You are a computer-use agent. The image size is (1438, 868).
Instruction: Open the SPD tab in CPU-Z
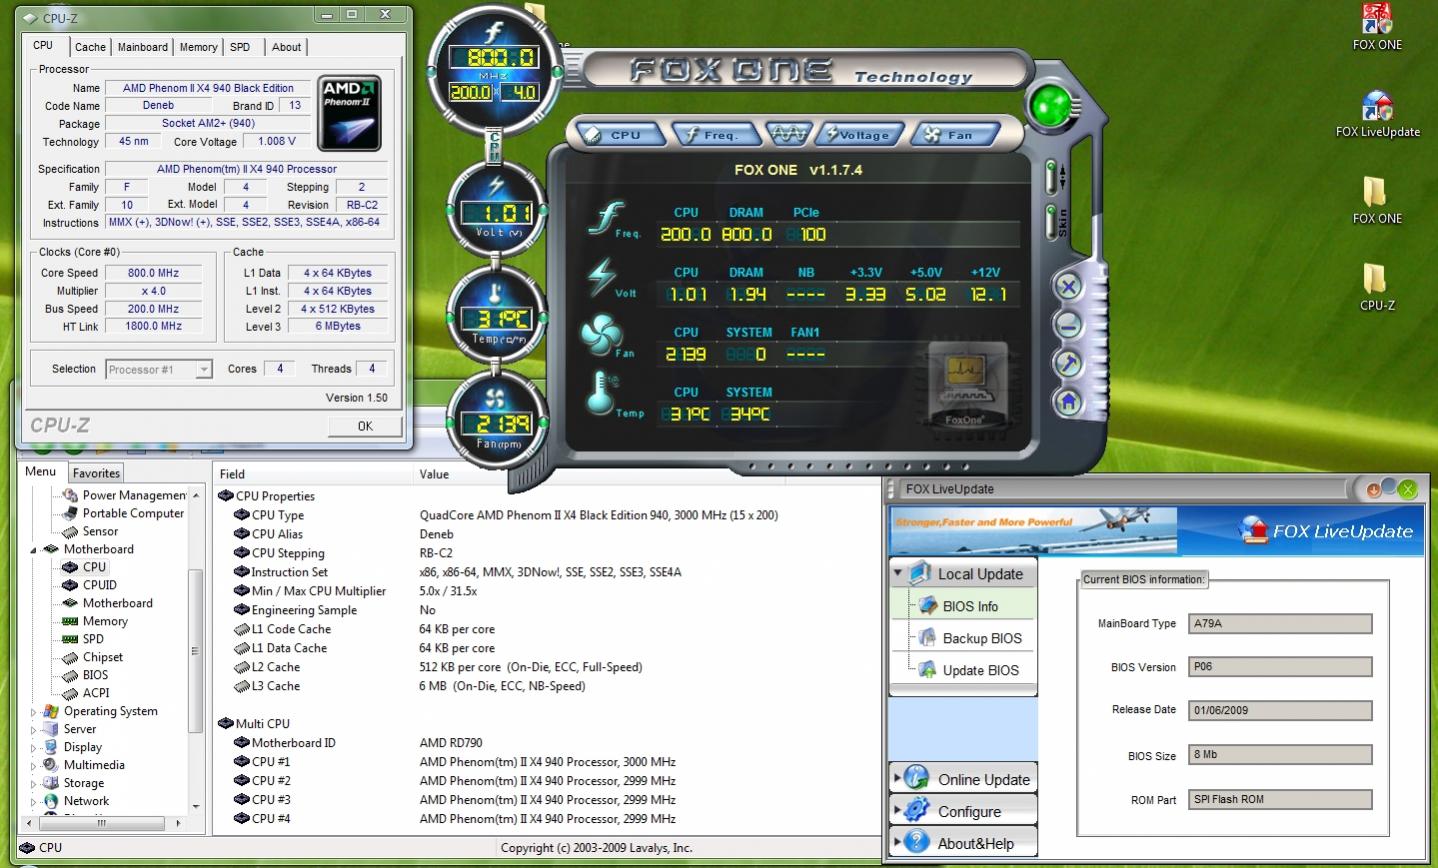240,47
